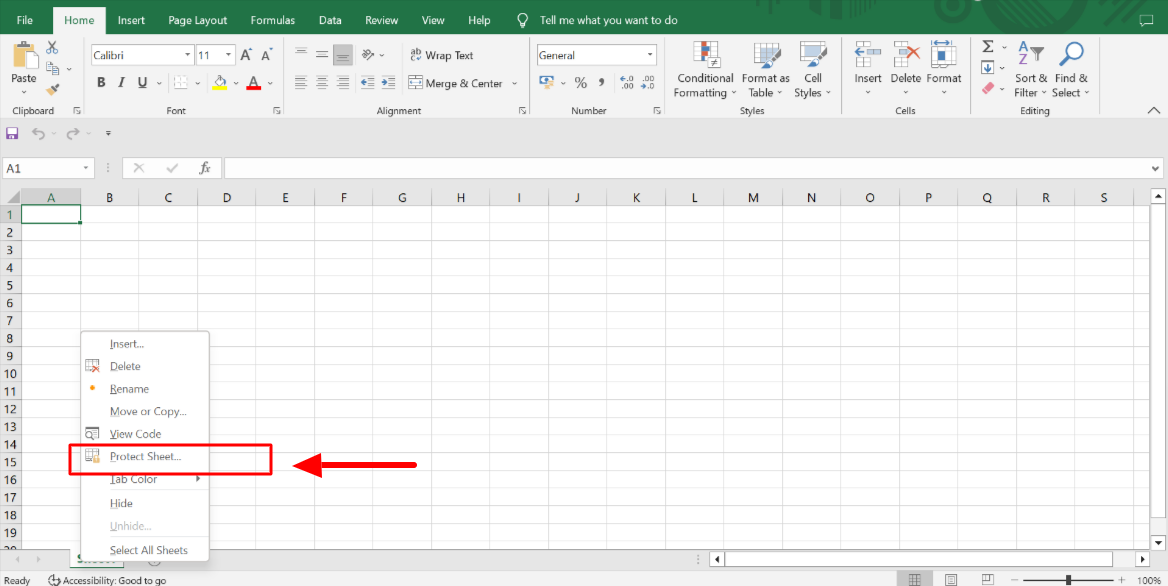Viewport: 1168px width, 586px height.
Task: Apply Comma Style number format
Action: pyautogui.click(x=600, y=83)
